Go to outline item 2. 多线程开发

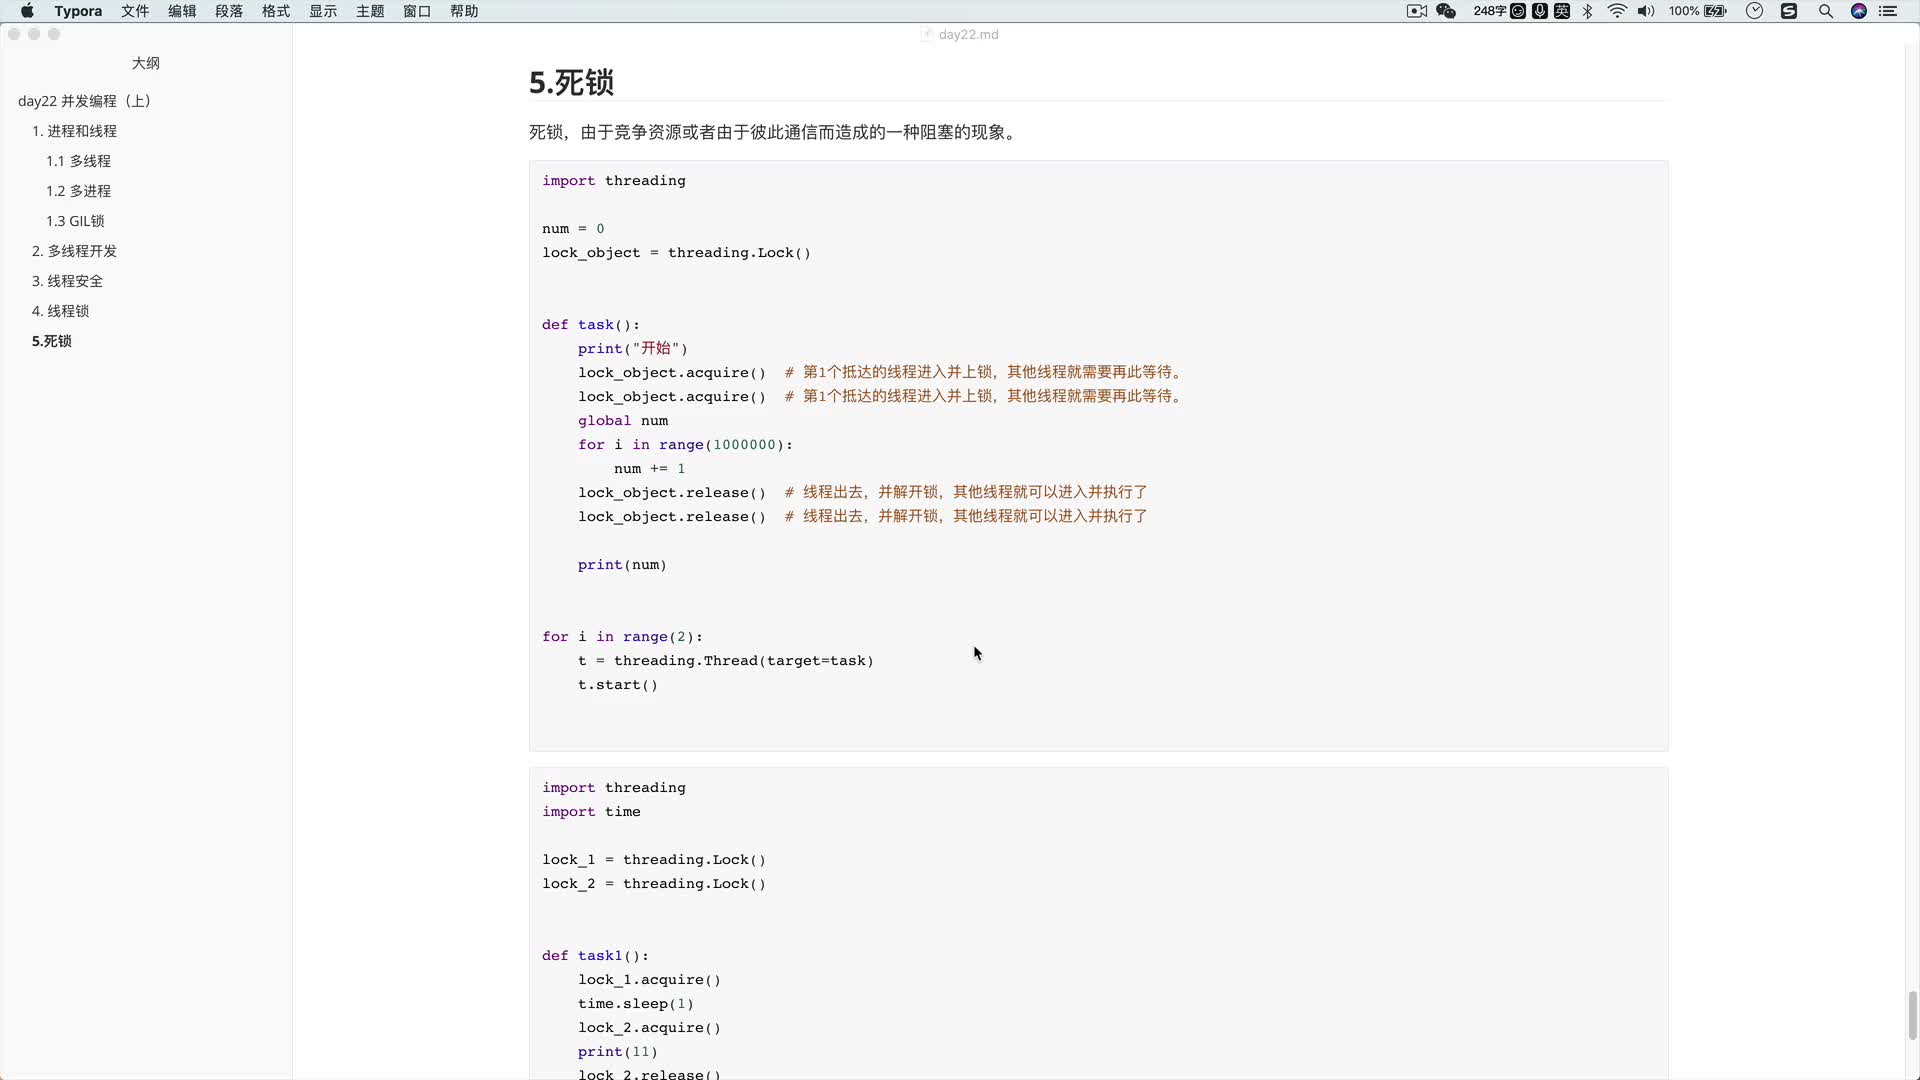[x=74, y=251]
